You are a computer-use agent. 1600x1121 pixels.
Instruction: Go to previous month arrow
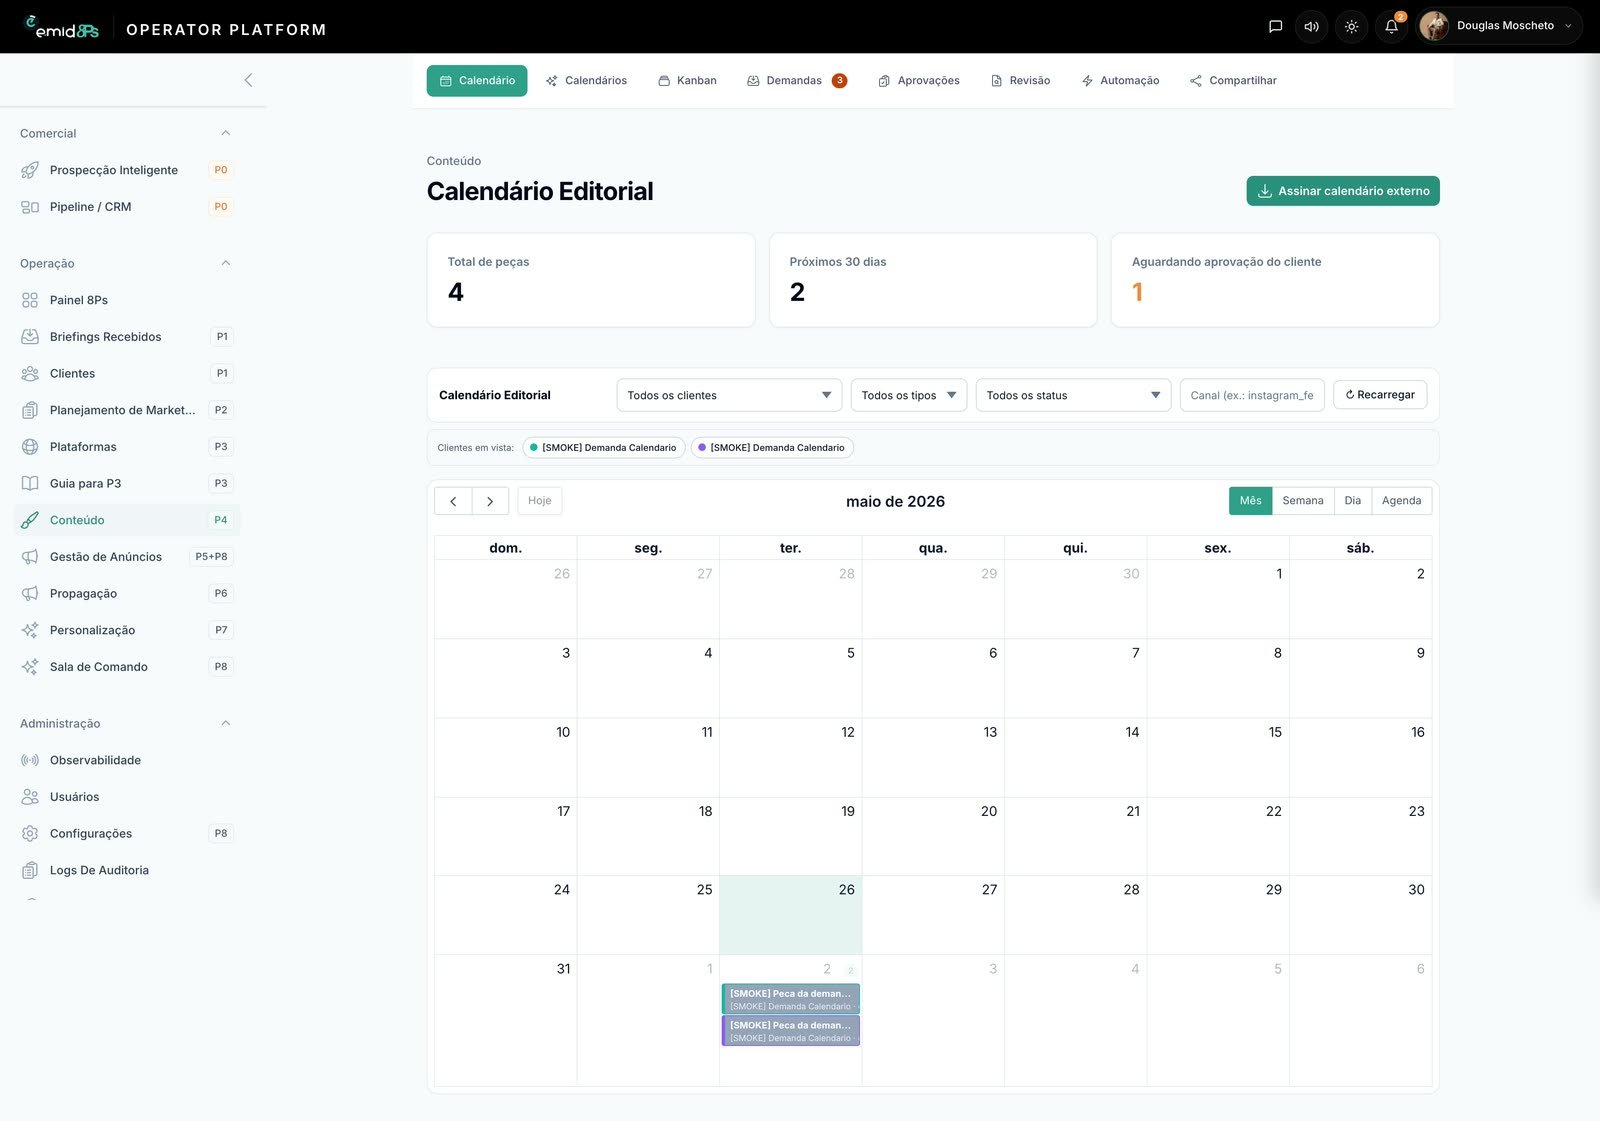click(453, 501)
